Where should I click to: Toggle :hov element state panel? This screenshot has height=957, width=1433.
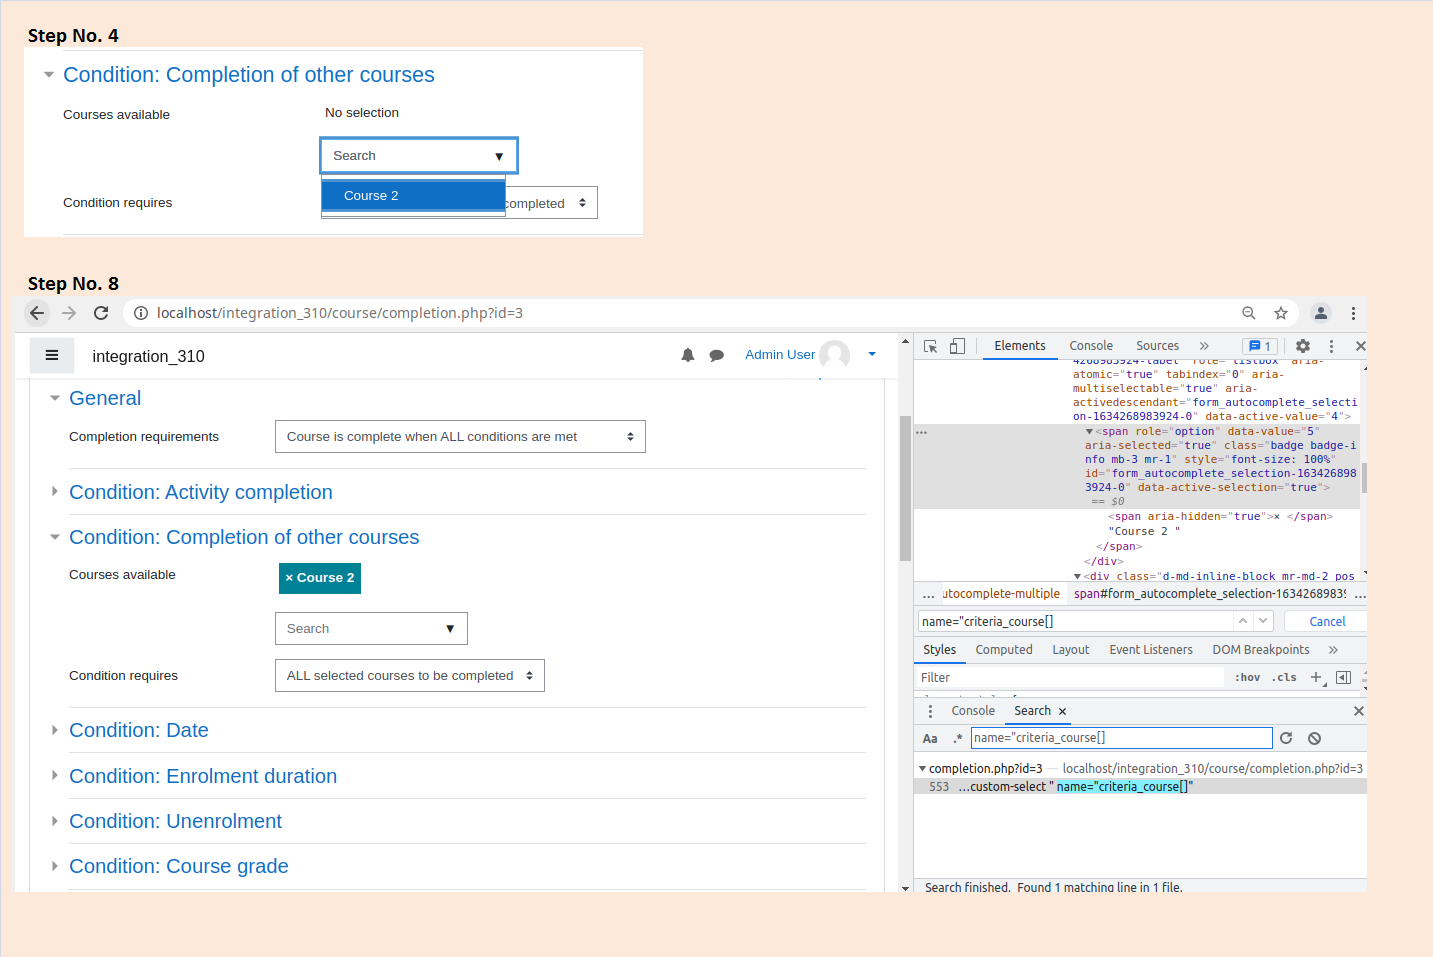pyautogui.click(x=1247, y=677)
